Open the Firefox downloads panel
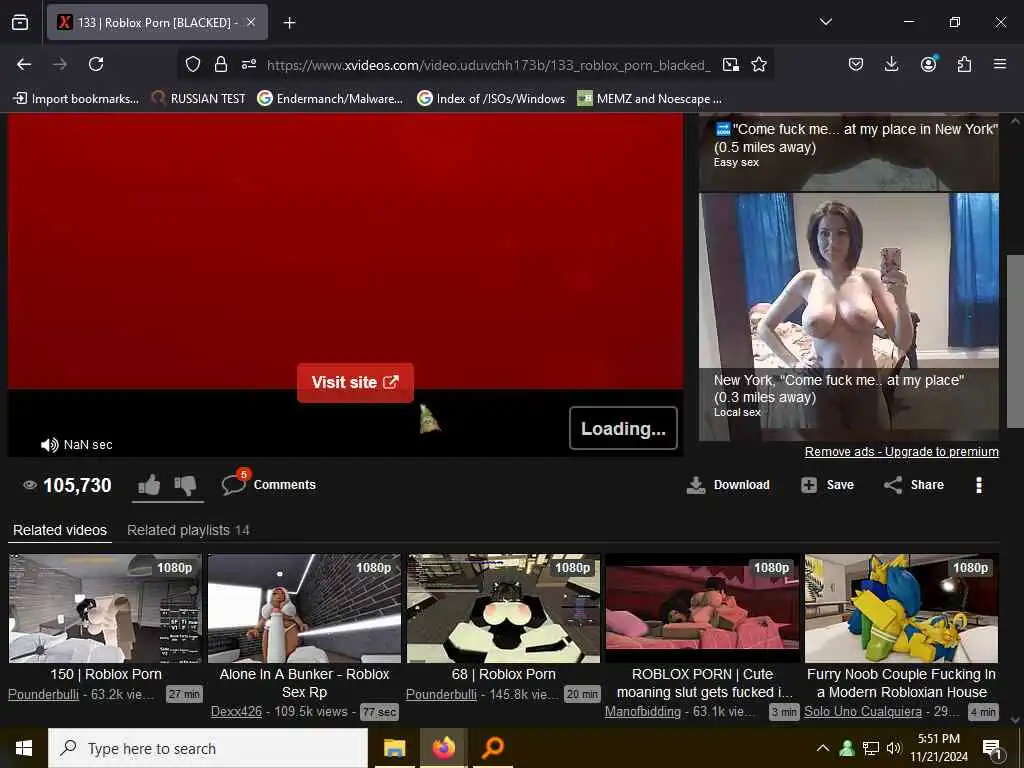1024x768 pixels. click(x=891, y=64)
